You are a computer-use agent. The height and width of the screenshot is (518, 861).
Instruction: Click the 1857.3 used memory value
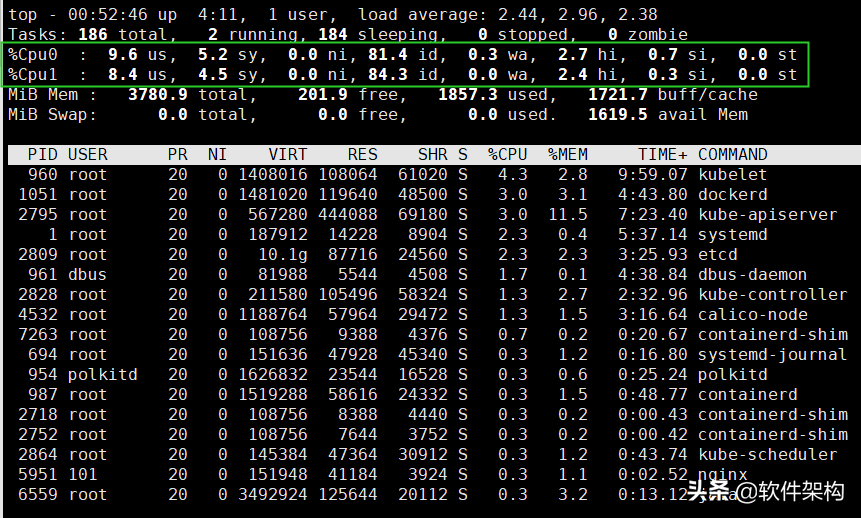(x=467, y=94)
